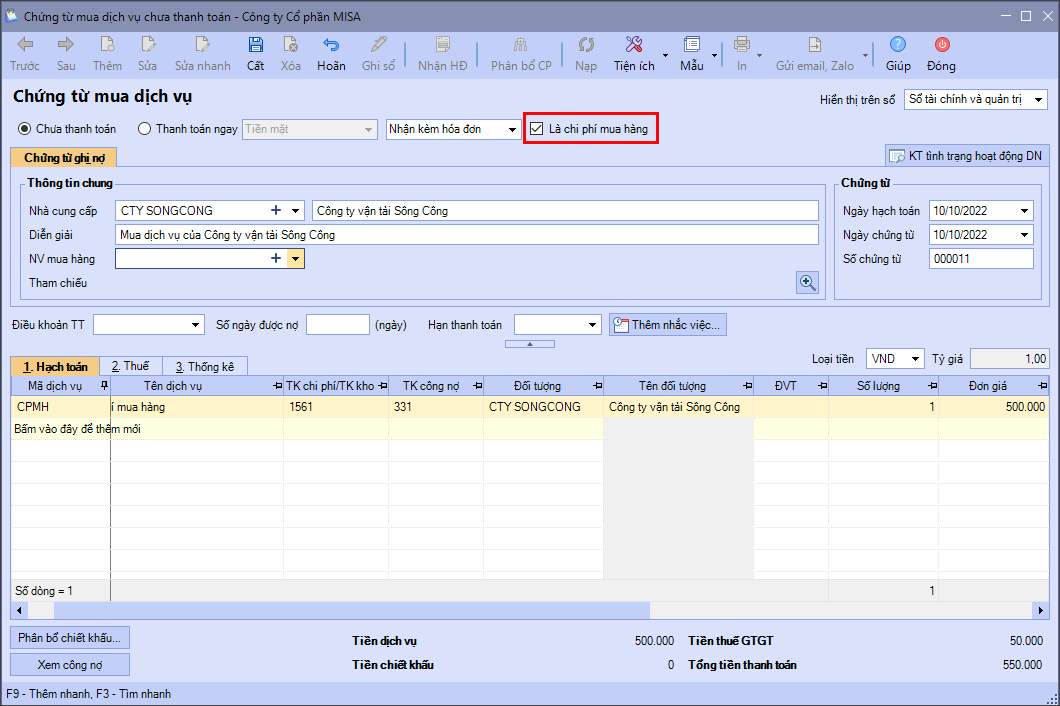Expand Nhận kèm hóa đơn dropdown
Image resolution: width=1060 pixels, height=706 pixels.
tap(512, 129)
